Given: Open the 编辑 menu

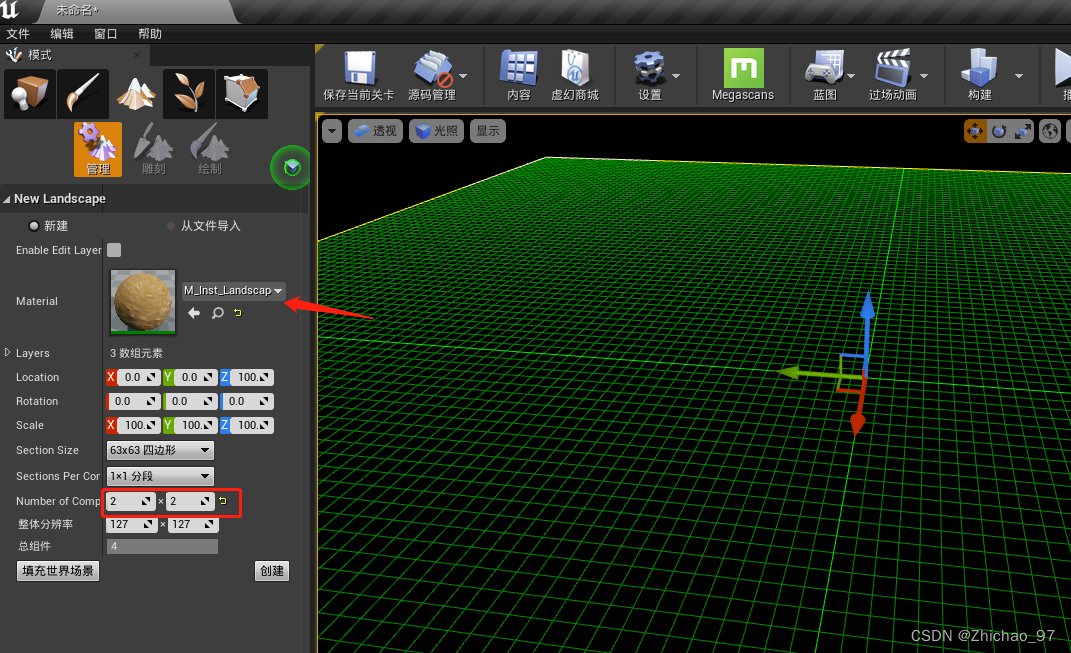Looking at the screenshot, I should 61,33.
